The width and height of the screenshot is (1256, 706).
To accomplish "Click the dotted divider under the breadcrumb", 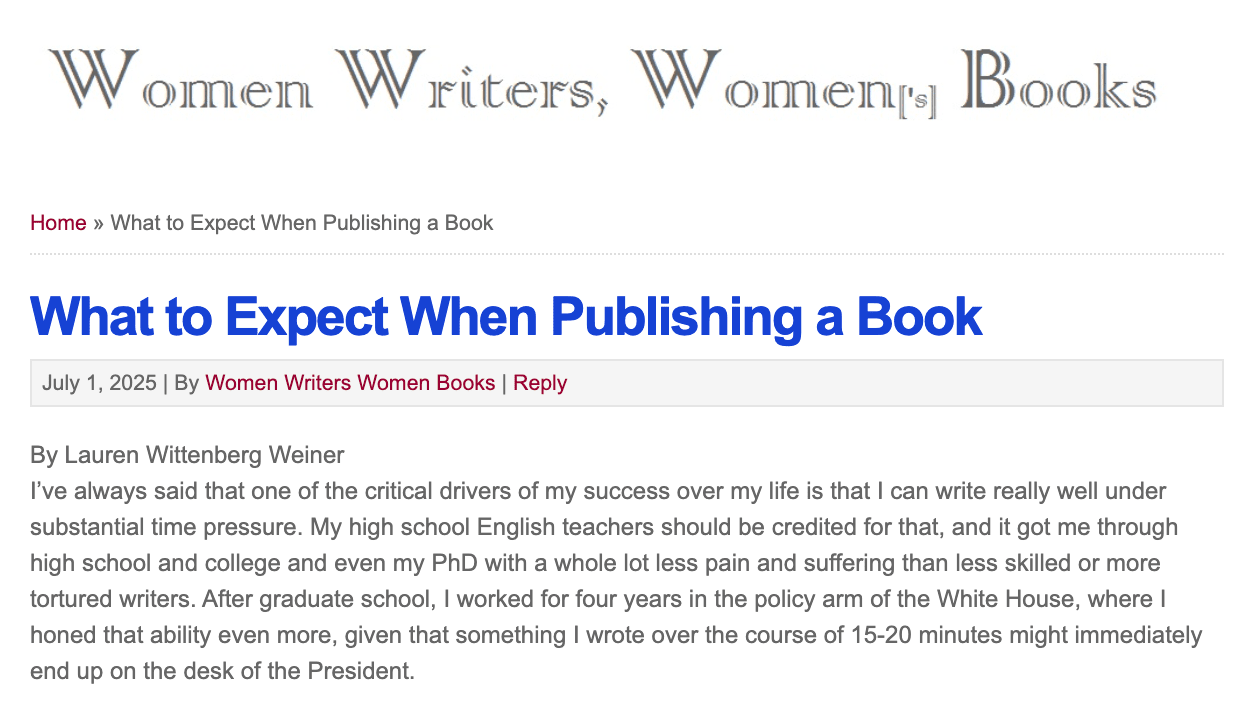I will pyautogui.click(x=628, y=254).
